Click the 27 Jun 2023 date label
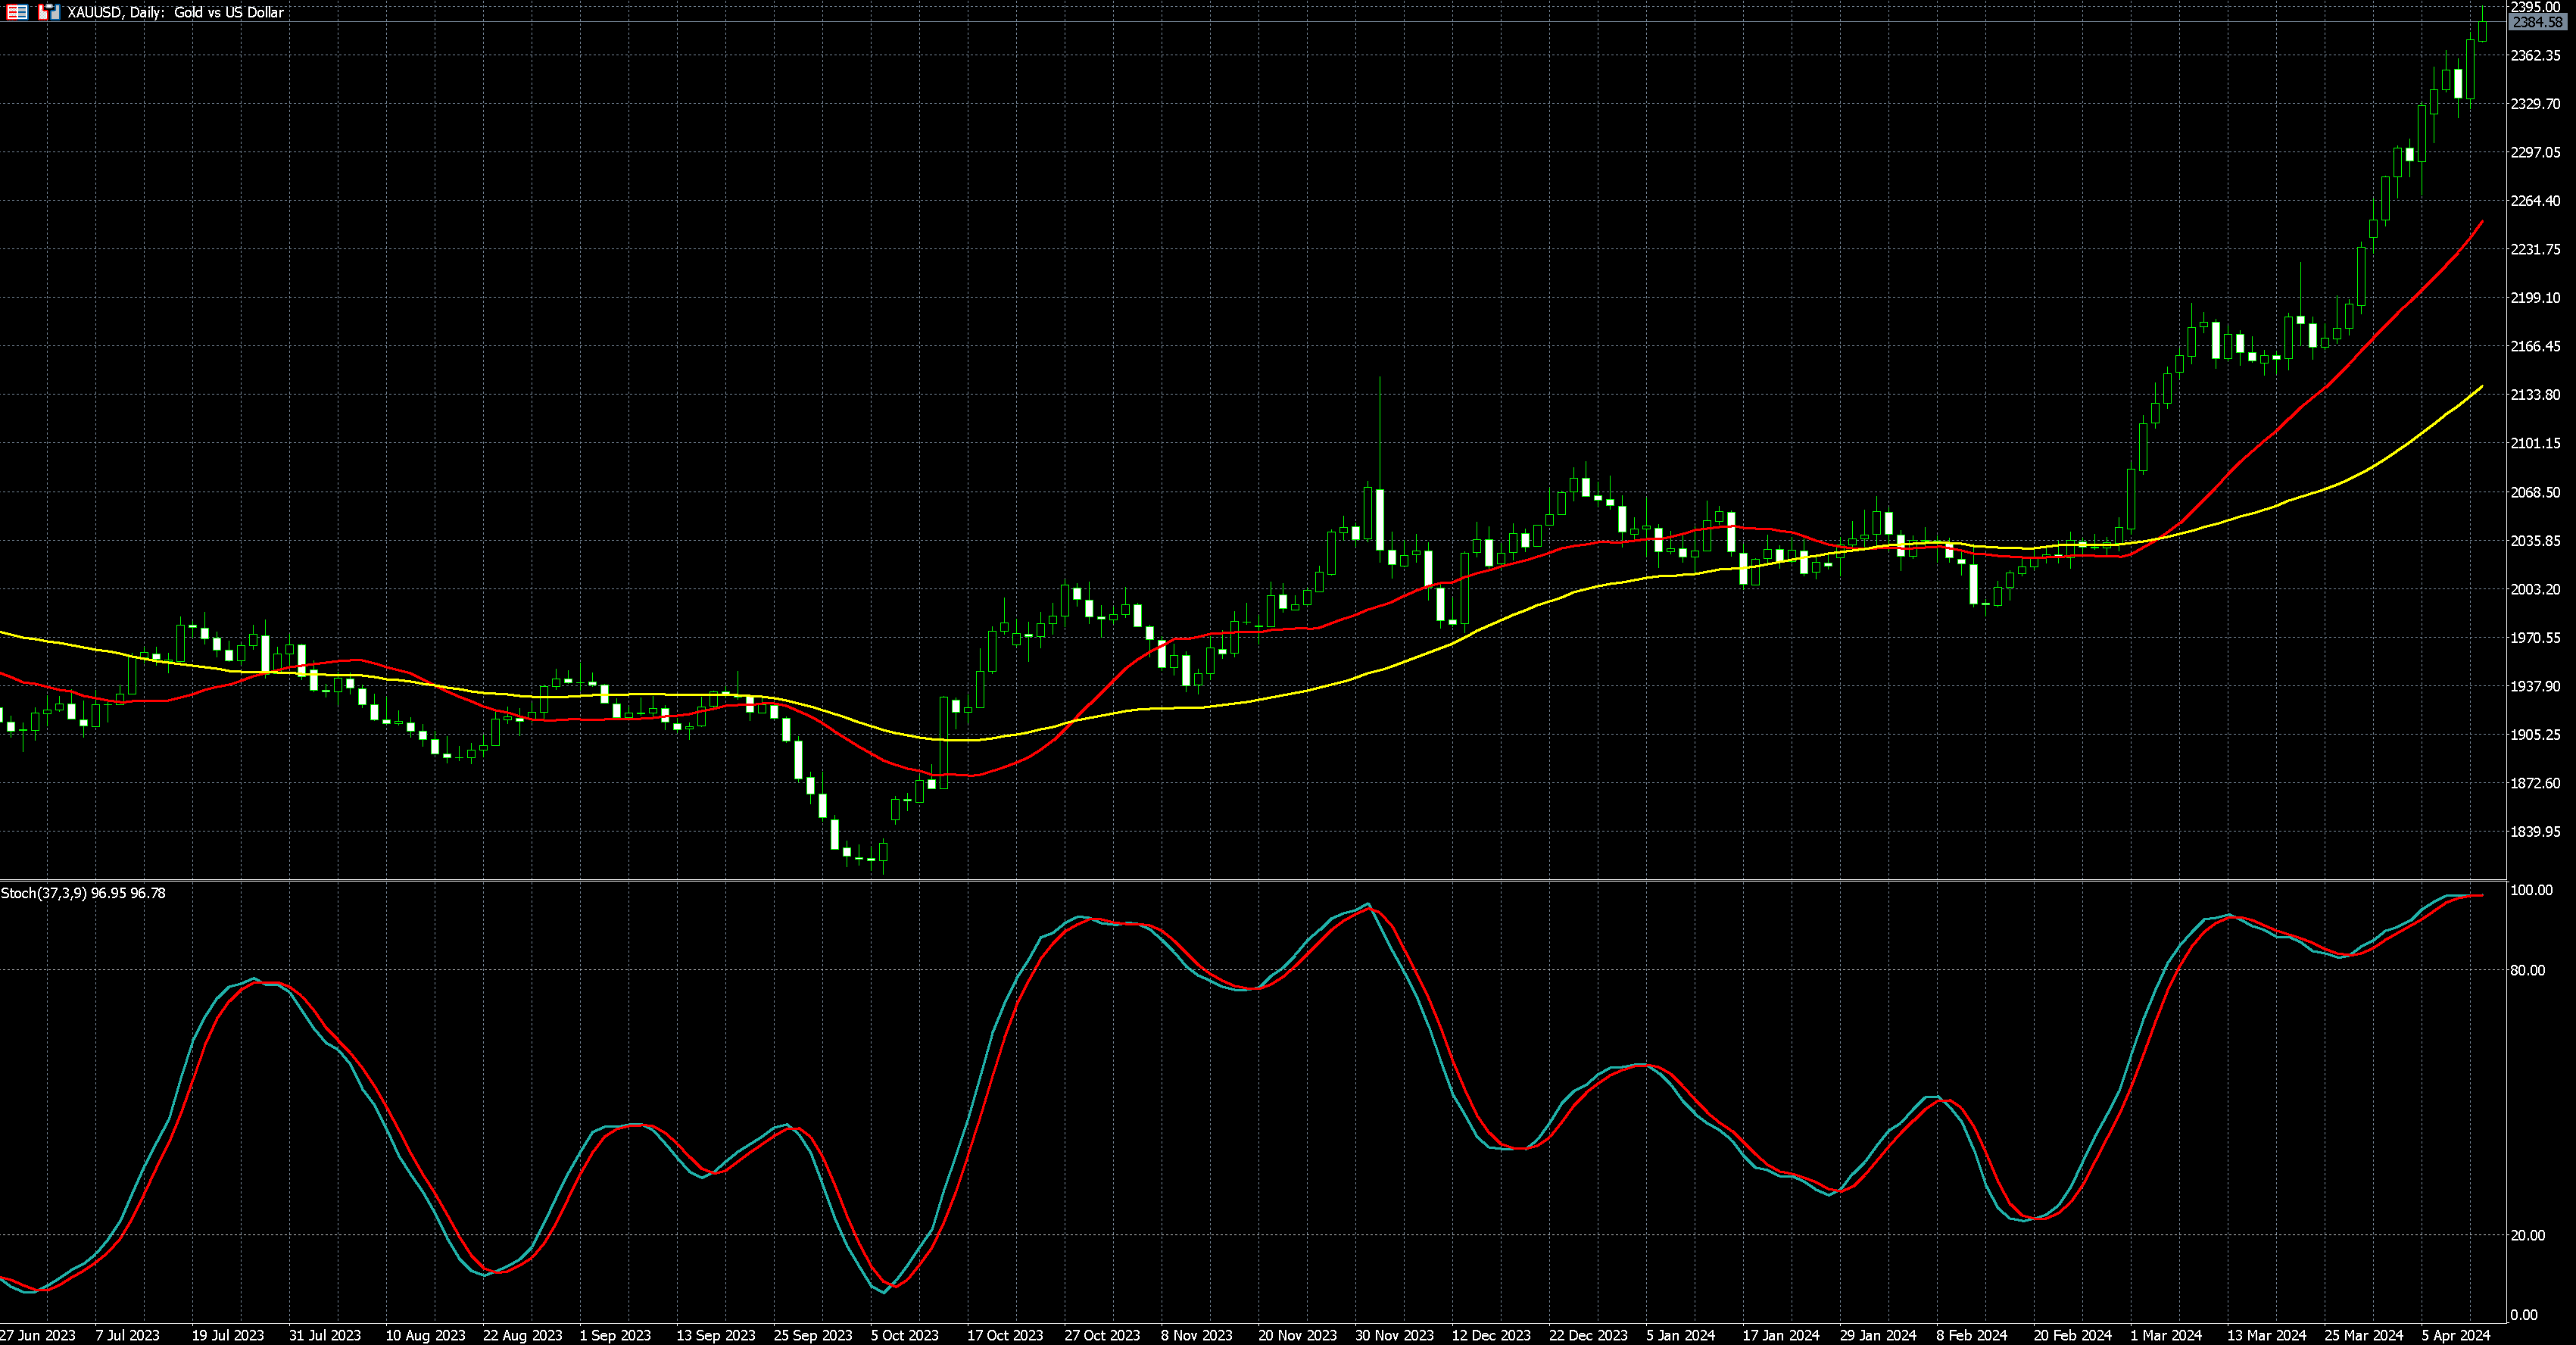 (x=37, y=1335)
